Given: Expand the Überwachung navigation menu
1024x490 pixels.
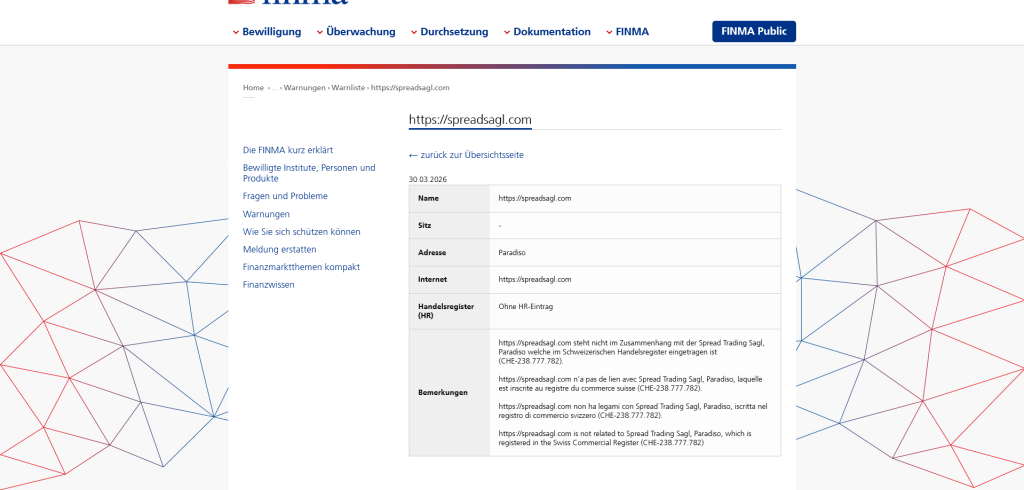Looking at the screenshot, I should tap(356, 31).
